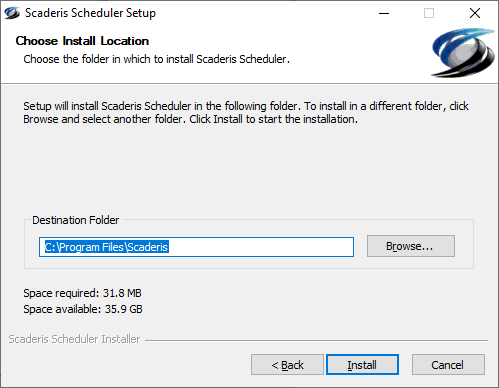Click the highlighted C:\Program Files\Scaderis path text

pyautogui.click(x=107, y=247)
